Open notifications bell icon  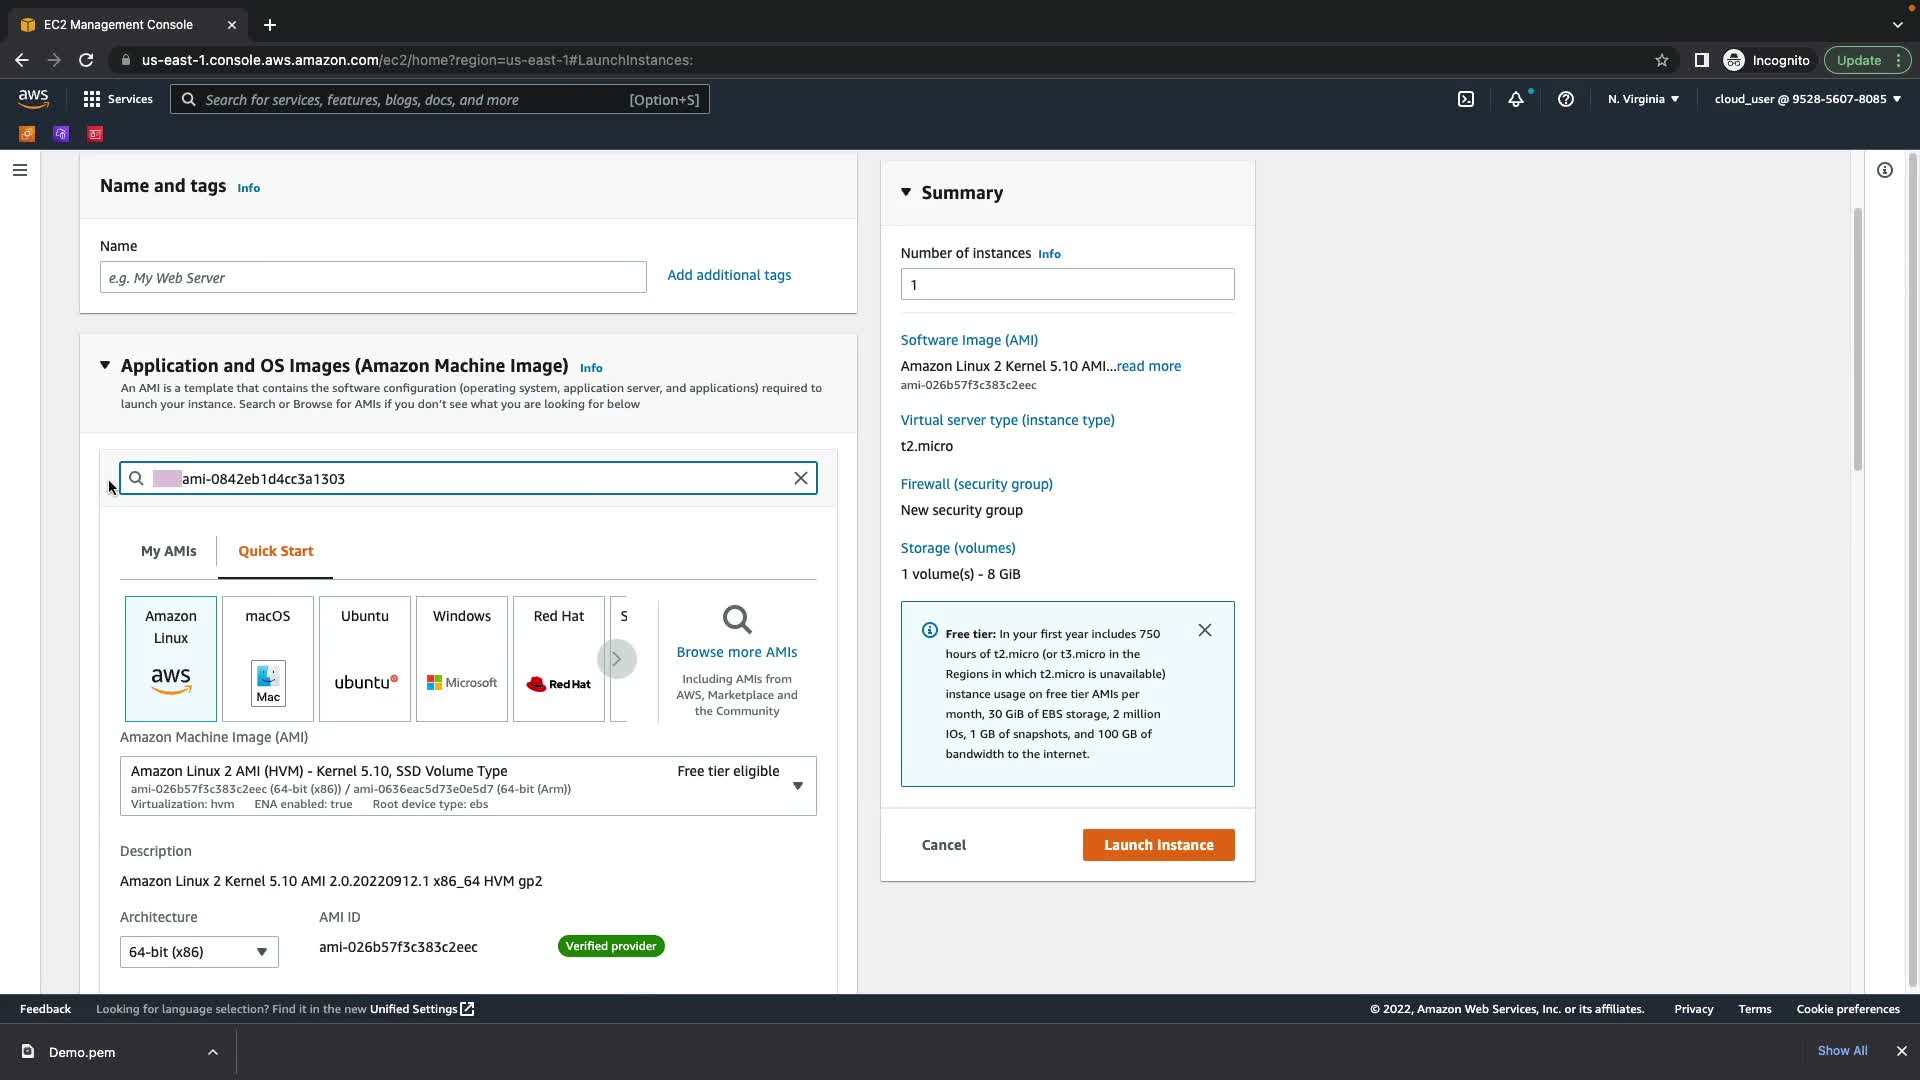click(x=1516, y=99)
